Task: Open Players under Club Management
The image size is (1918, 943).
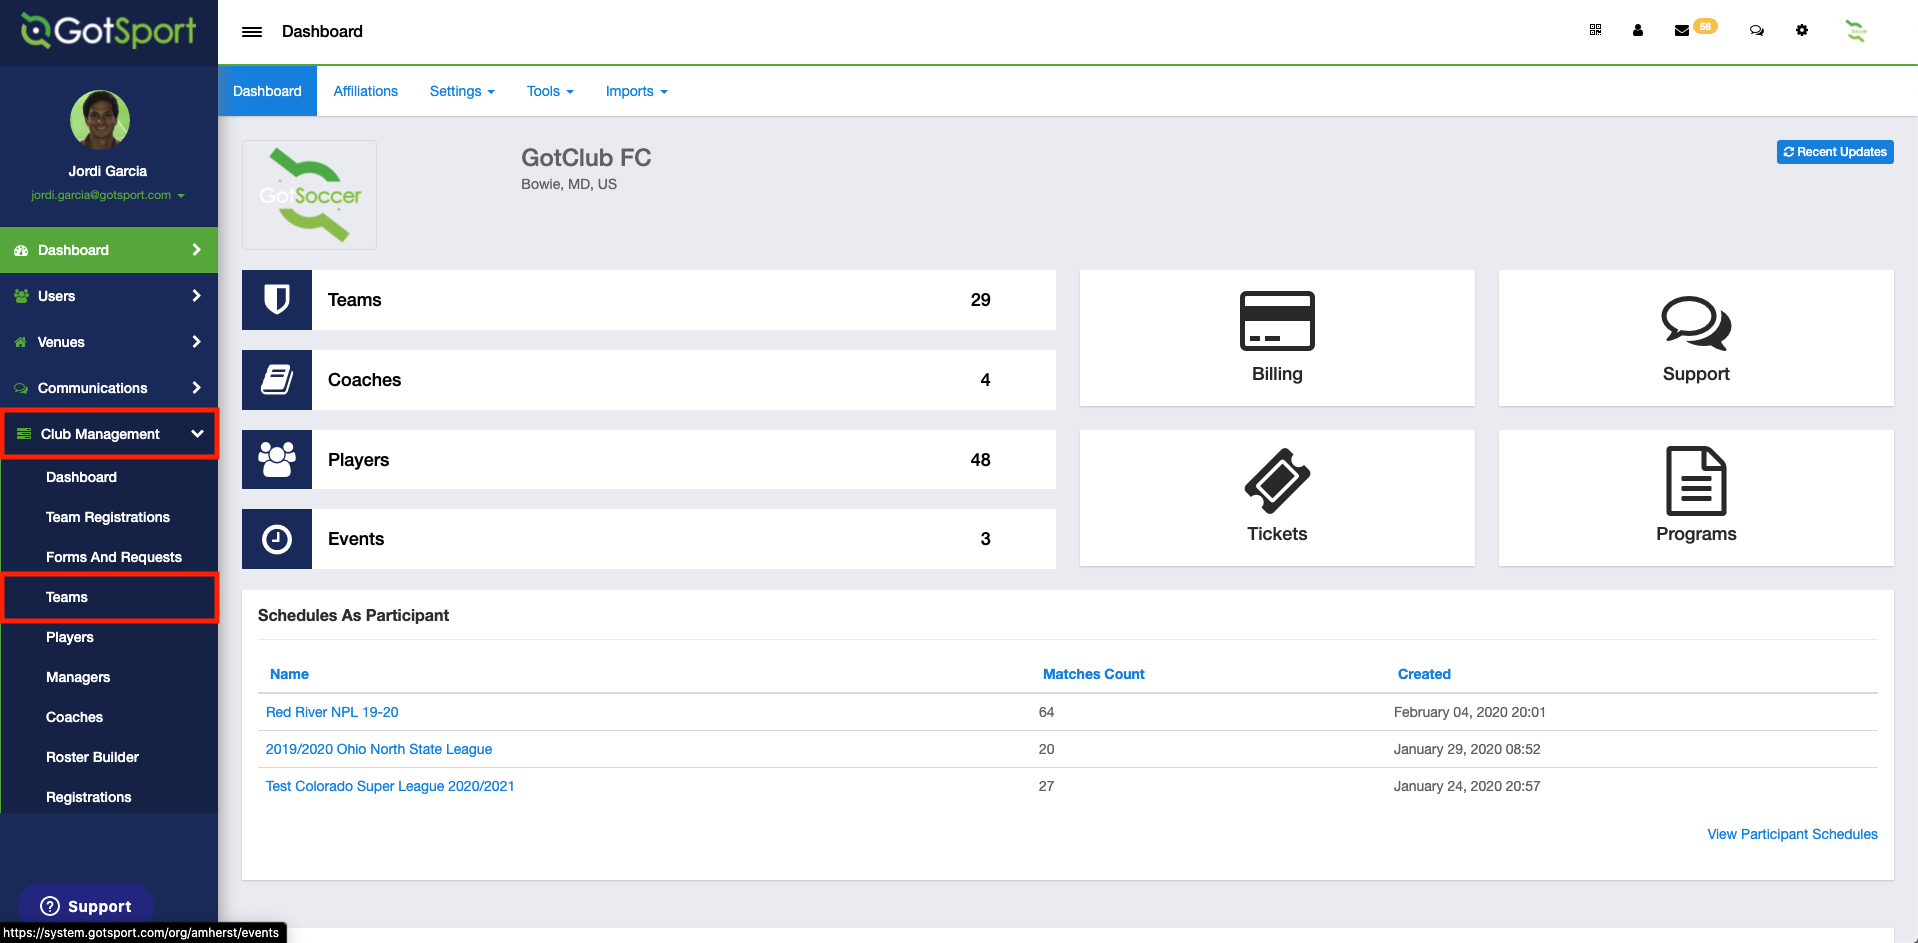Action: click(70, 637)
